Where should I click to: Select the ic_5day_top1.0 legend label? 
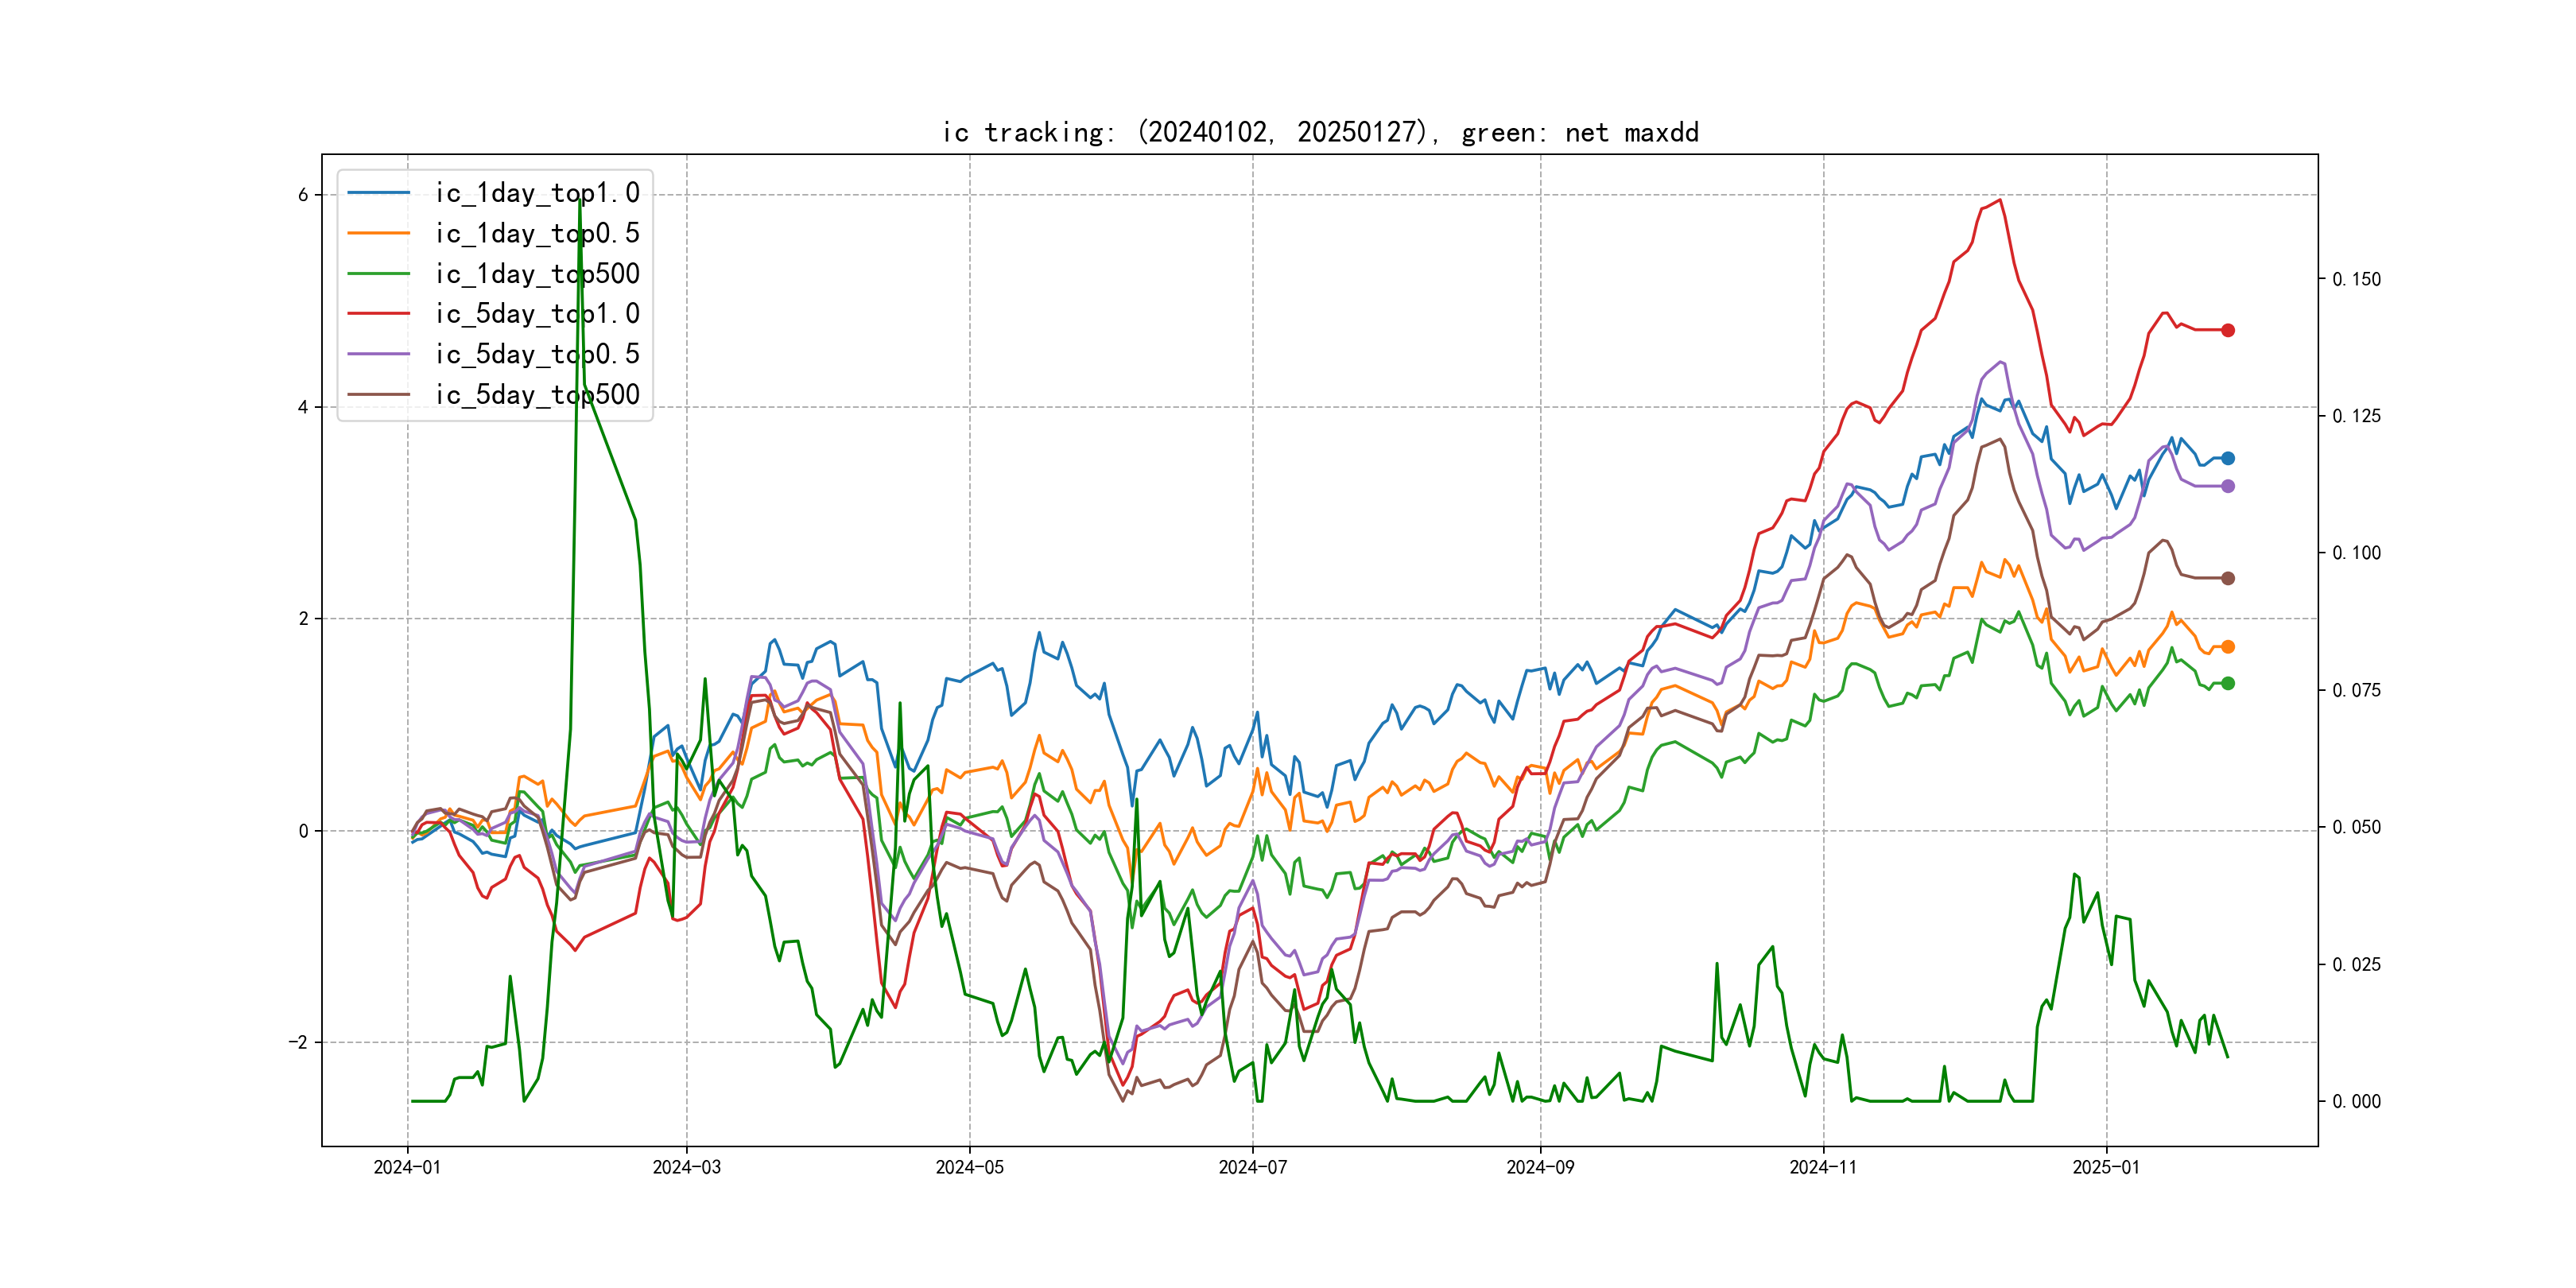point(537,314)
